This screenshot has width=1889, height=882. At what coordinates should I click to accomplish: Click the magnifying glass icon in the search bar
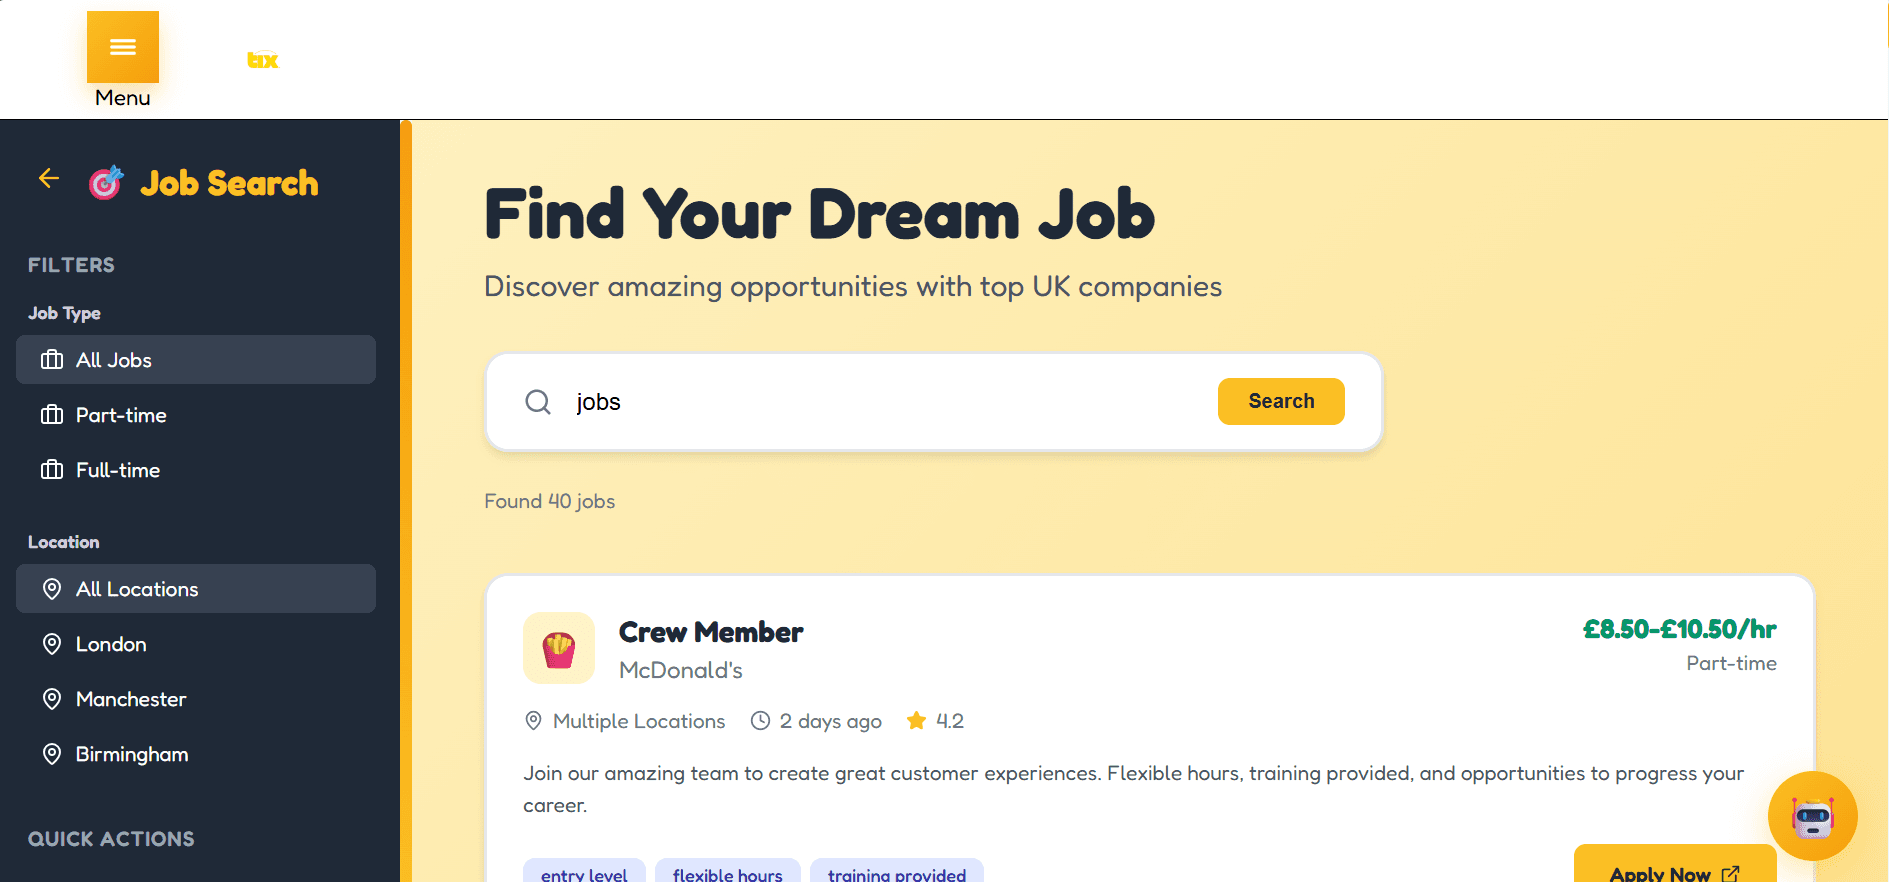[538, 401]
